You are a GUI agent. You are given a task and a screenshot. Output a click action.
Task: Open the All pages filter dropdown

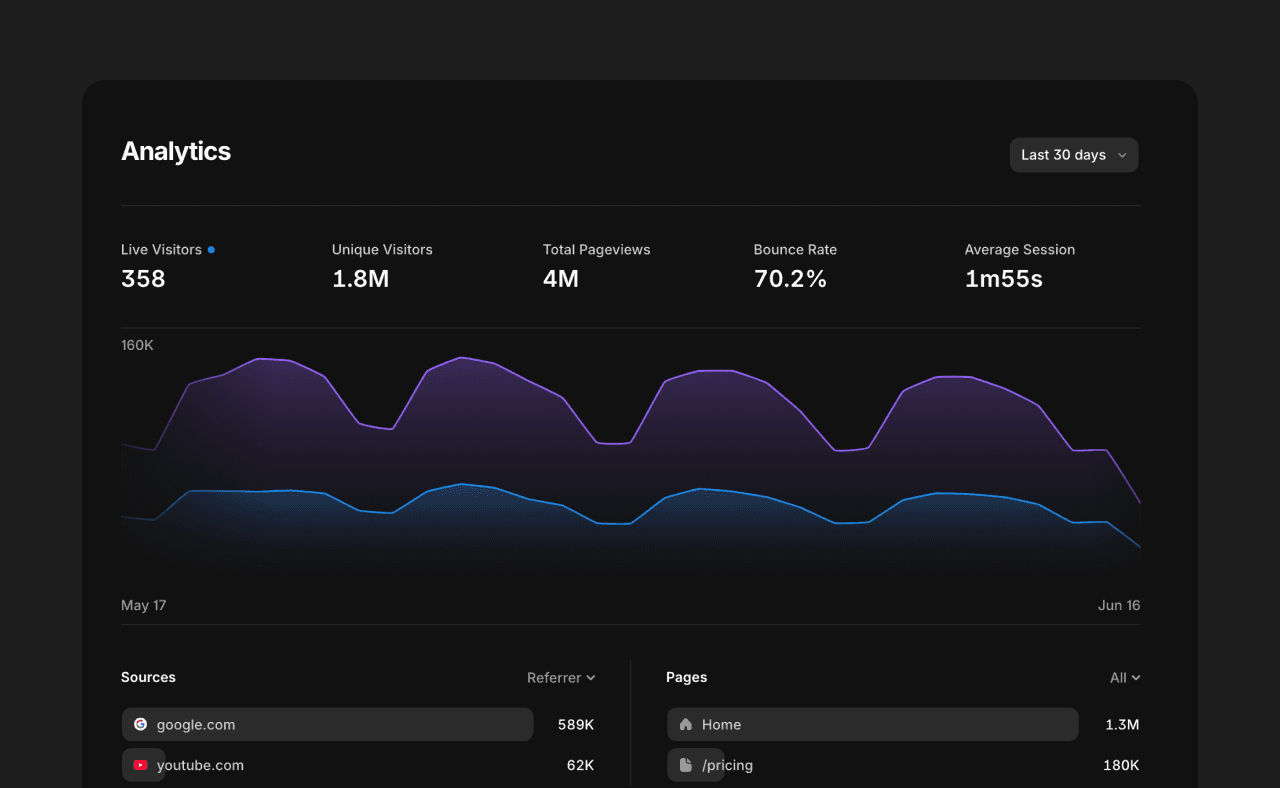pos(1125,678)
